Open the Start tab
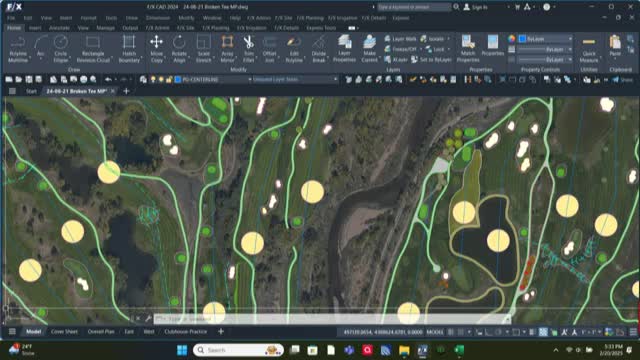Screen dimensions: 640x360 coord(31,91)
